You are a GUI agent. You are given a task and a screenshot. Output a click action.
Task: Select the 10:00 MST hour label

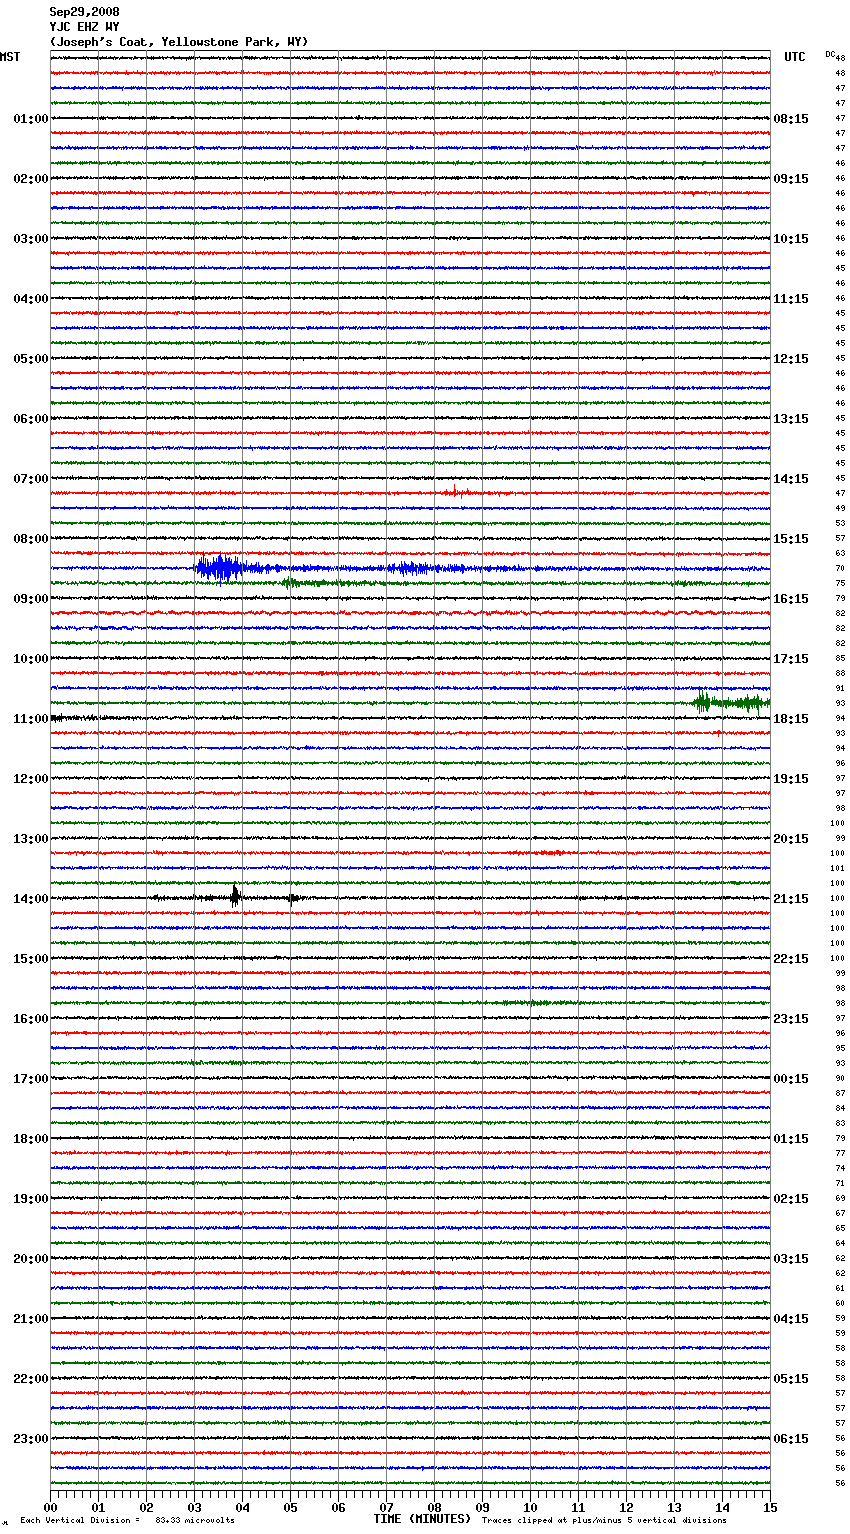tap(31, 659)
